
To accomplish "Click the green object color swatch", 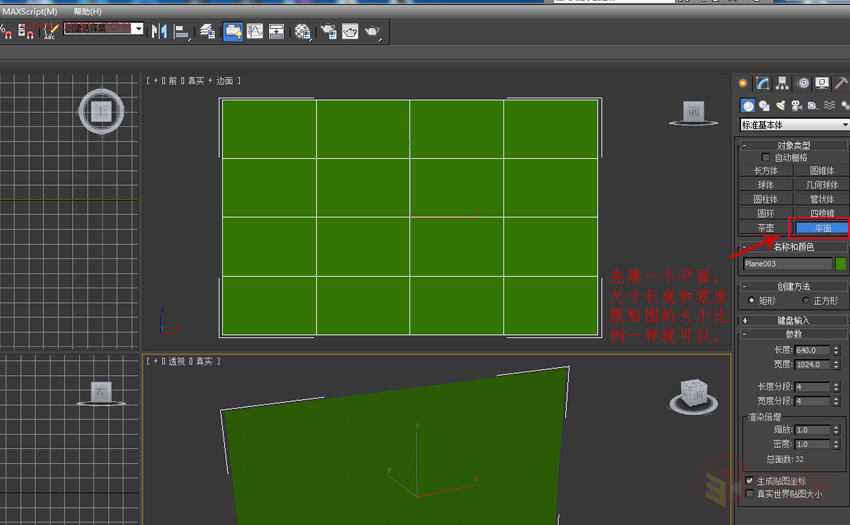I will tap(841, 264).
